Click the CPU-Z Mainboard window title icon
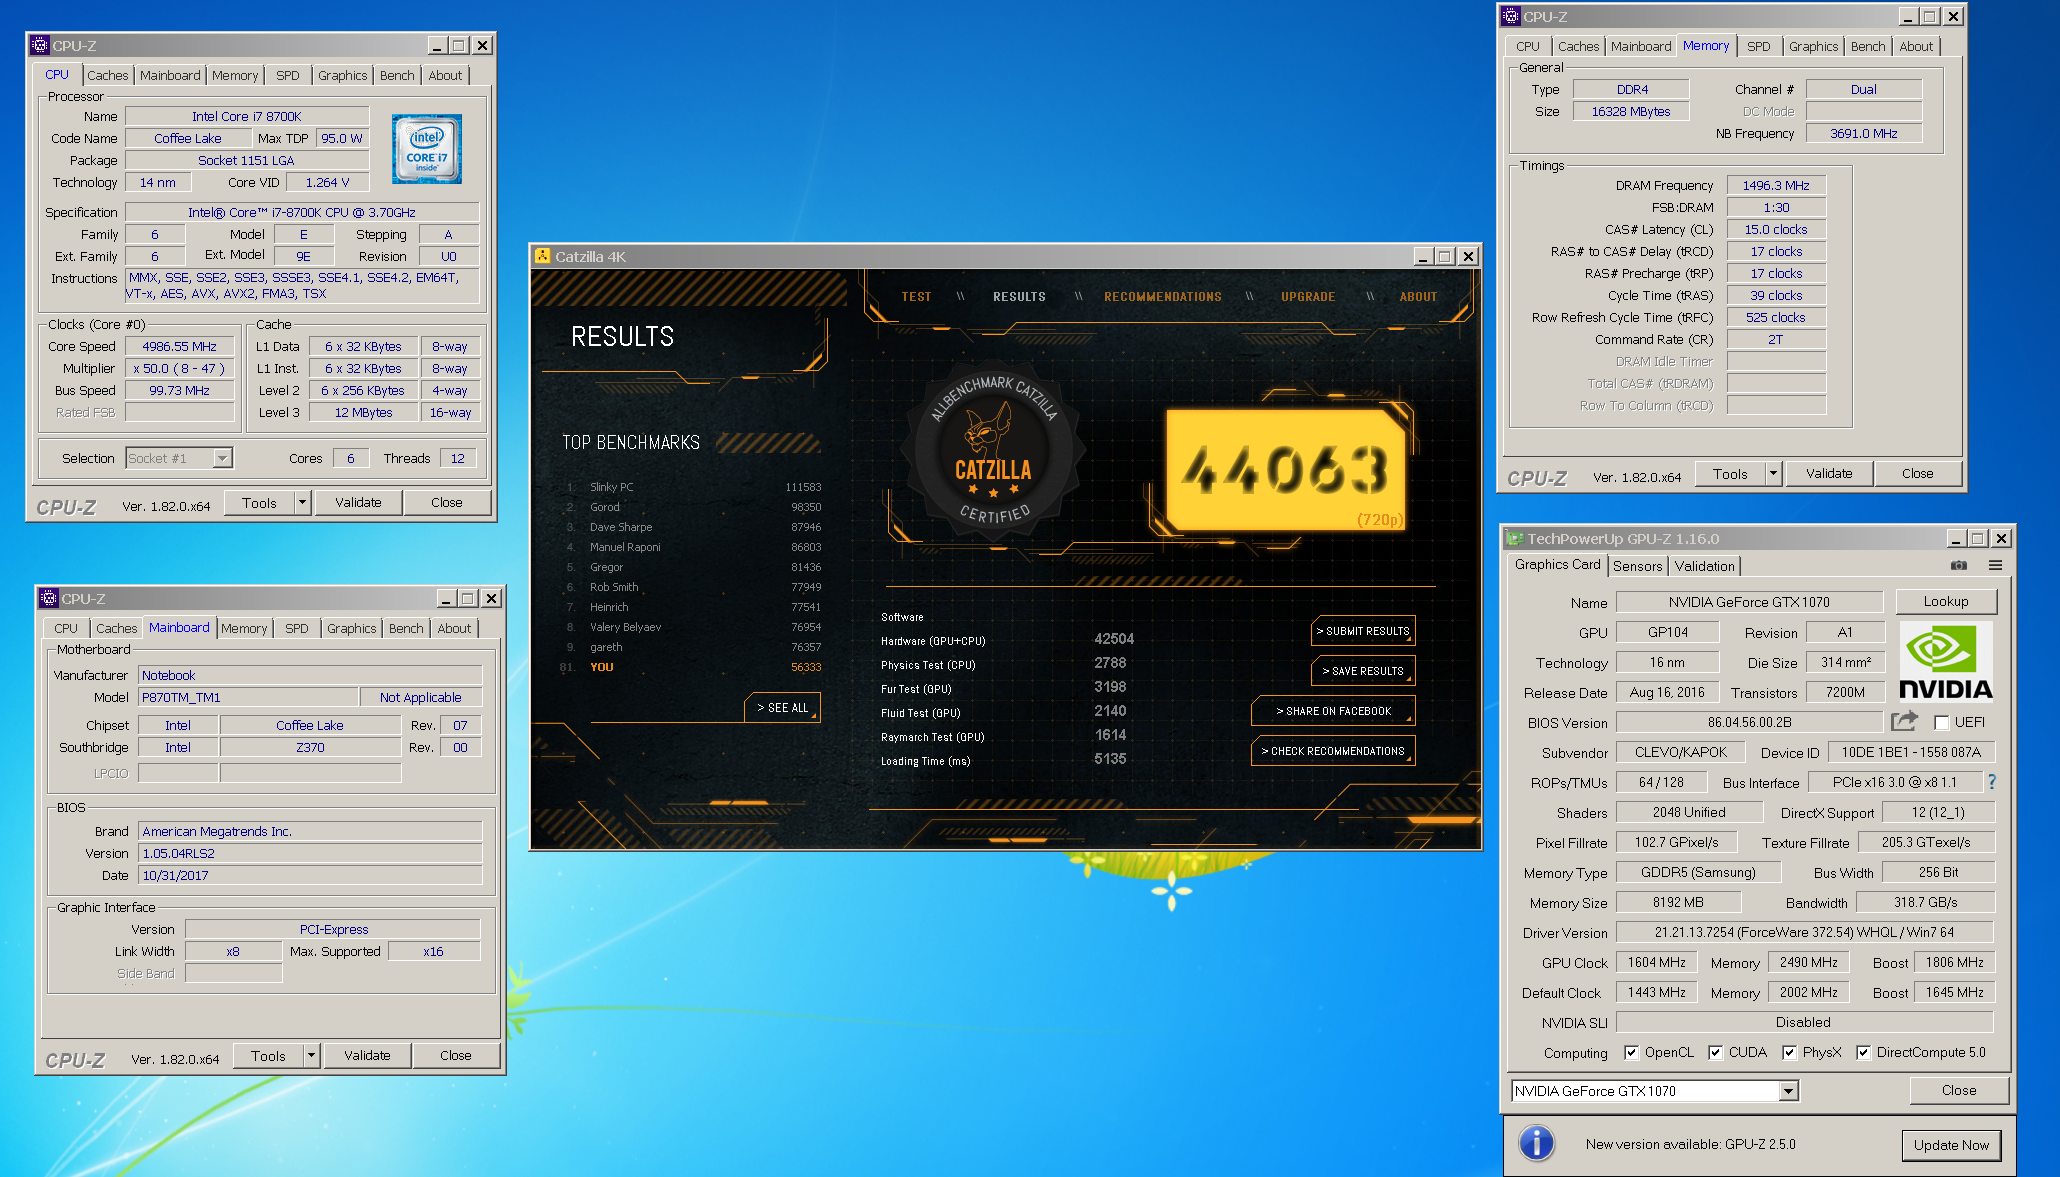This screenshot has width=2060, height=1177. [48, 598]
